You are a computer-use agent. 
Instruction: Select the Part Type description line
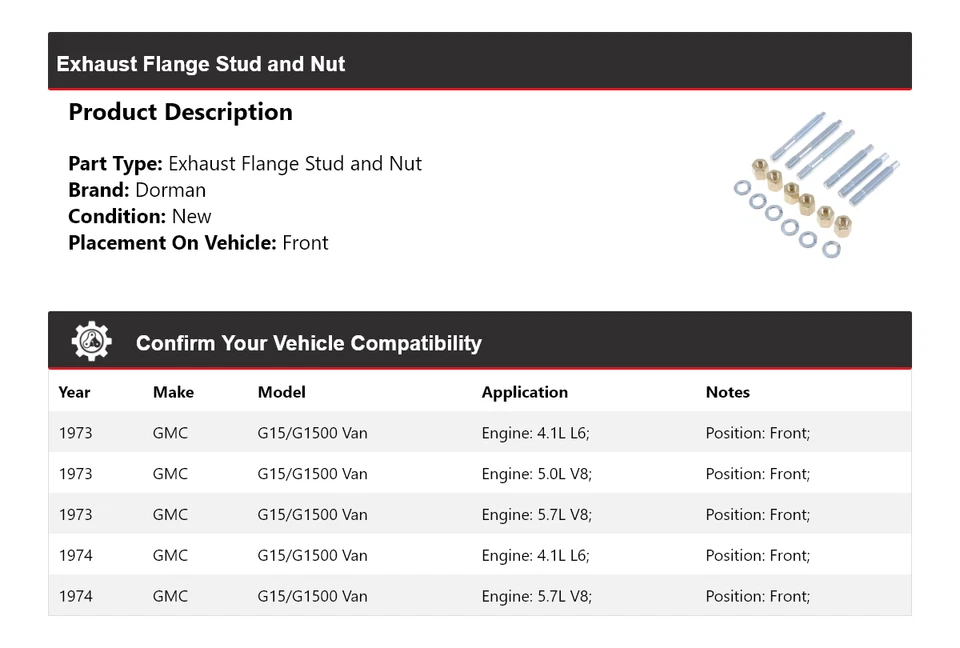click(245, 164)
